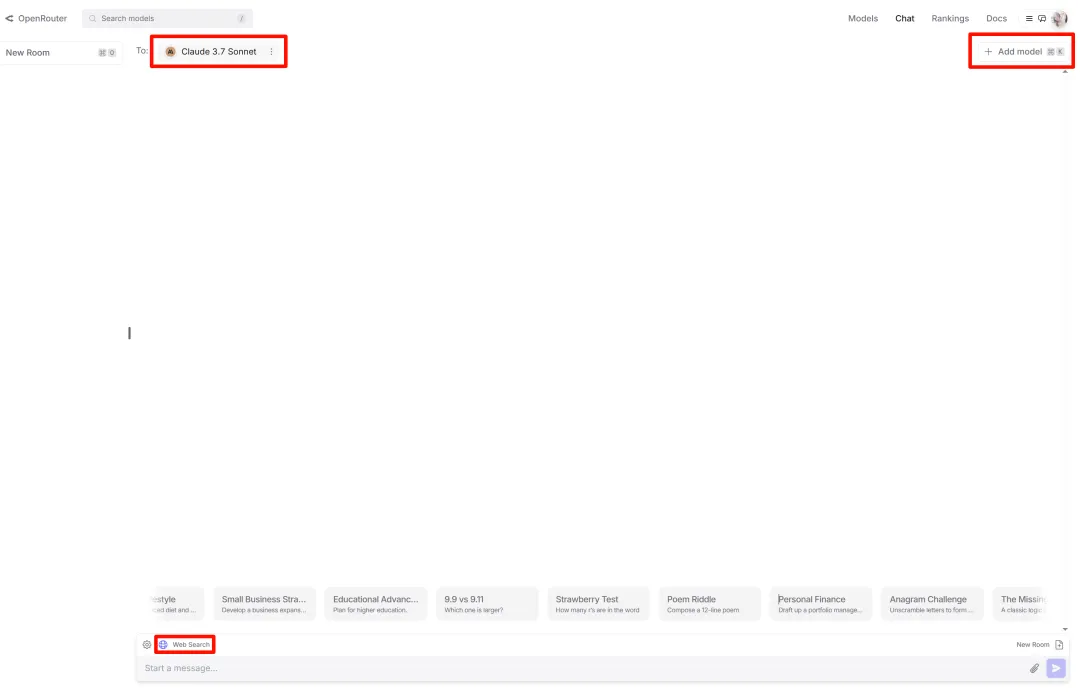Image resolution: width=1080 pixels, height=695 pixels.
Task: Click the Start a message input box
Action: point(580,668)
